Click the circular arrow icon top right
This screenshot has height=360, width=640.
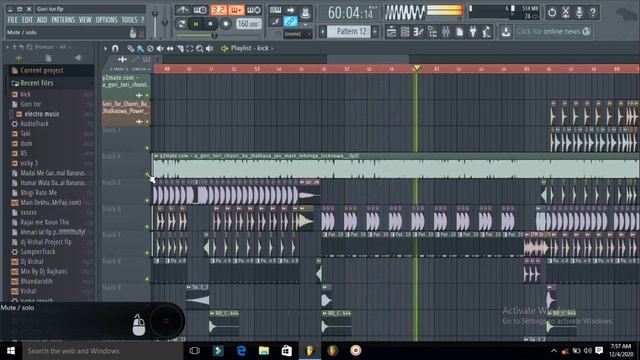(552, 13)
